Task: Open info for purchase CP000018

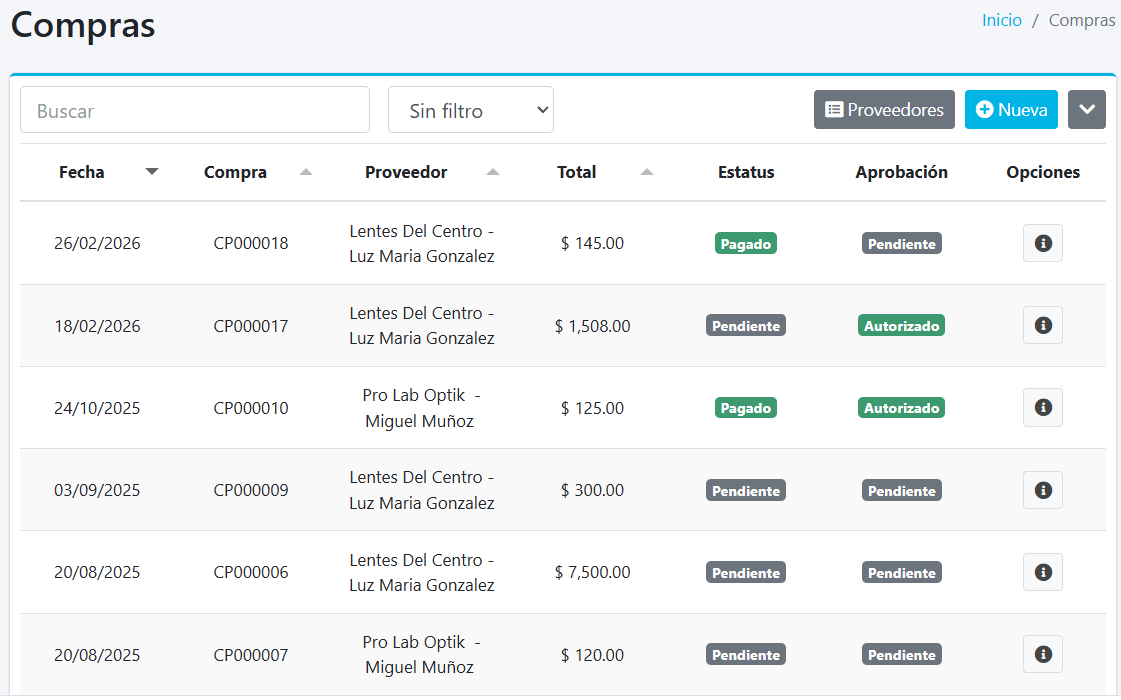Action: tap(1042, 243)
